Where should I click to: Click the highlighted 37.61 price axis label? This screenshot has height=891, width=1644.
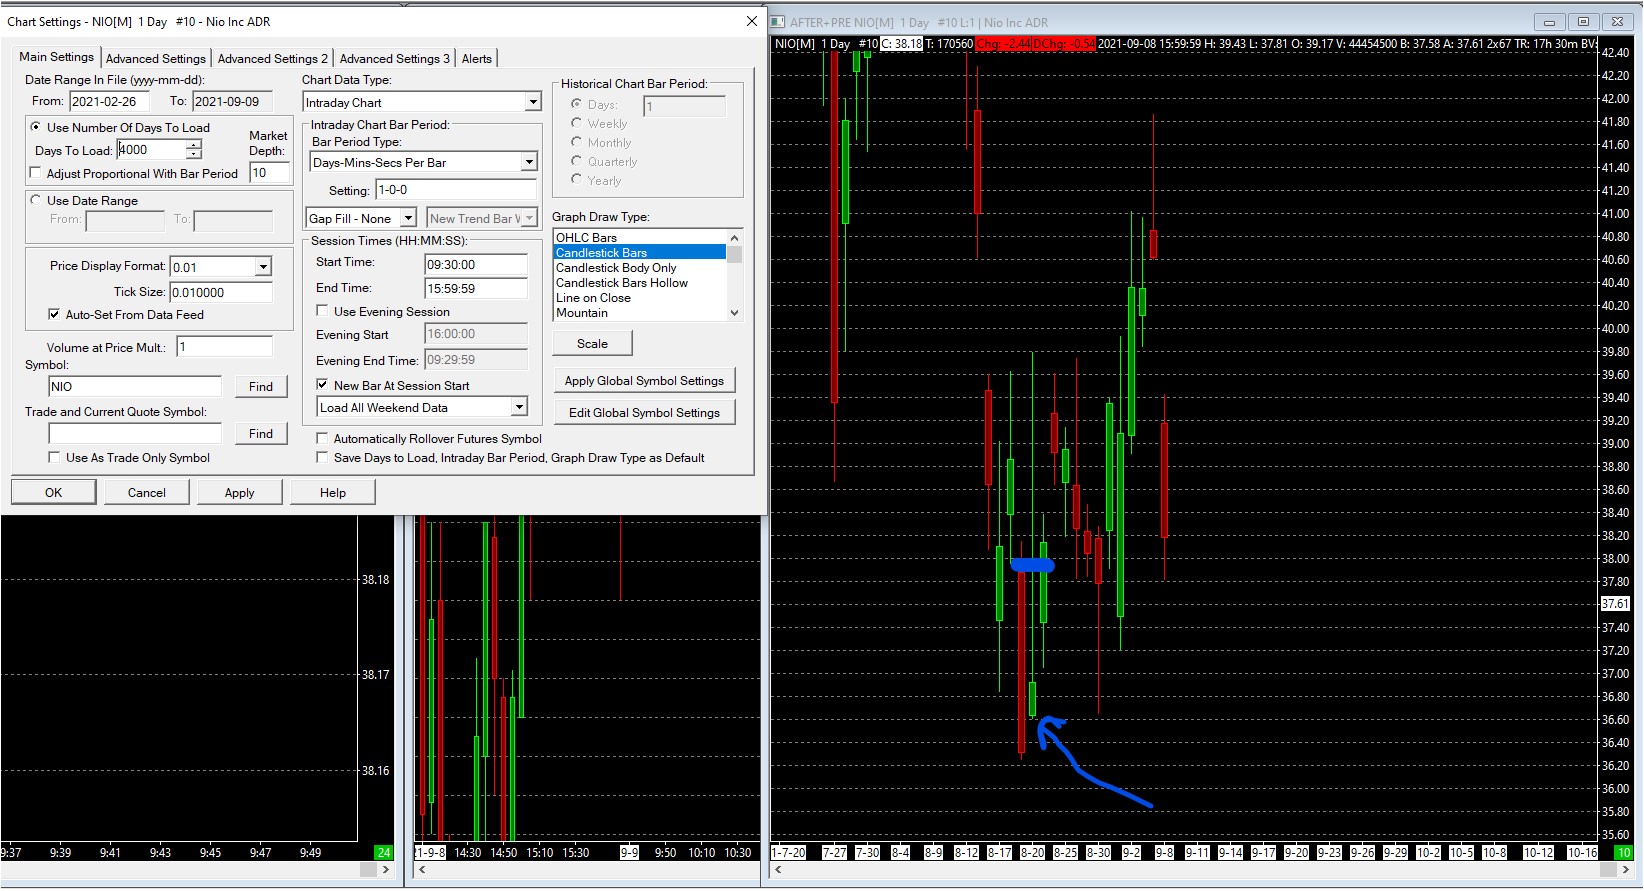tap(1615, 604)
